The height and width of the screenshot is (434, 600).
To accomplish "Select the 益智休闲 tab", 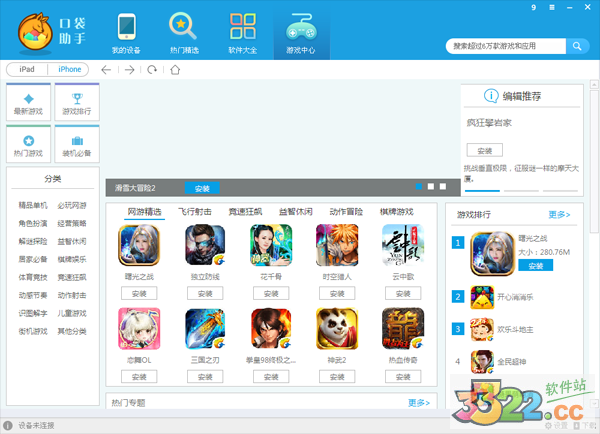I will point(296,212).
